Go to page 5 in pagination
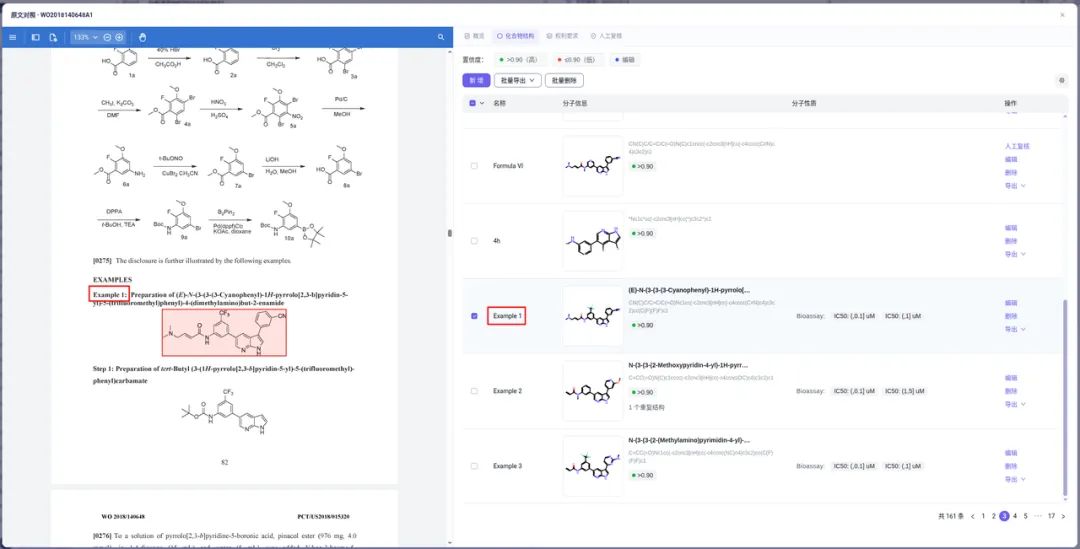 click(x=1025, y=516)
